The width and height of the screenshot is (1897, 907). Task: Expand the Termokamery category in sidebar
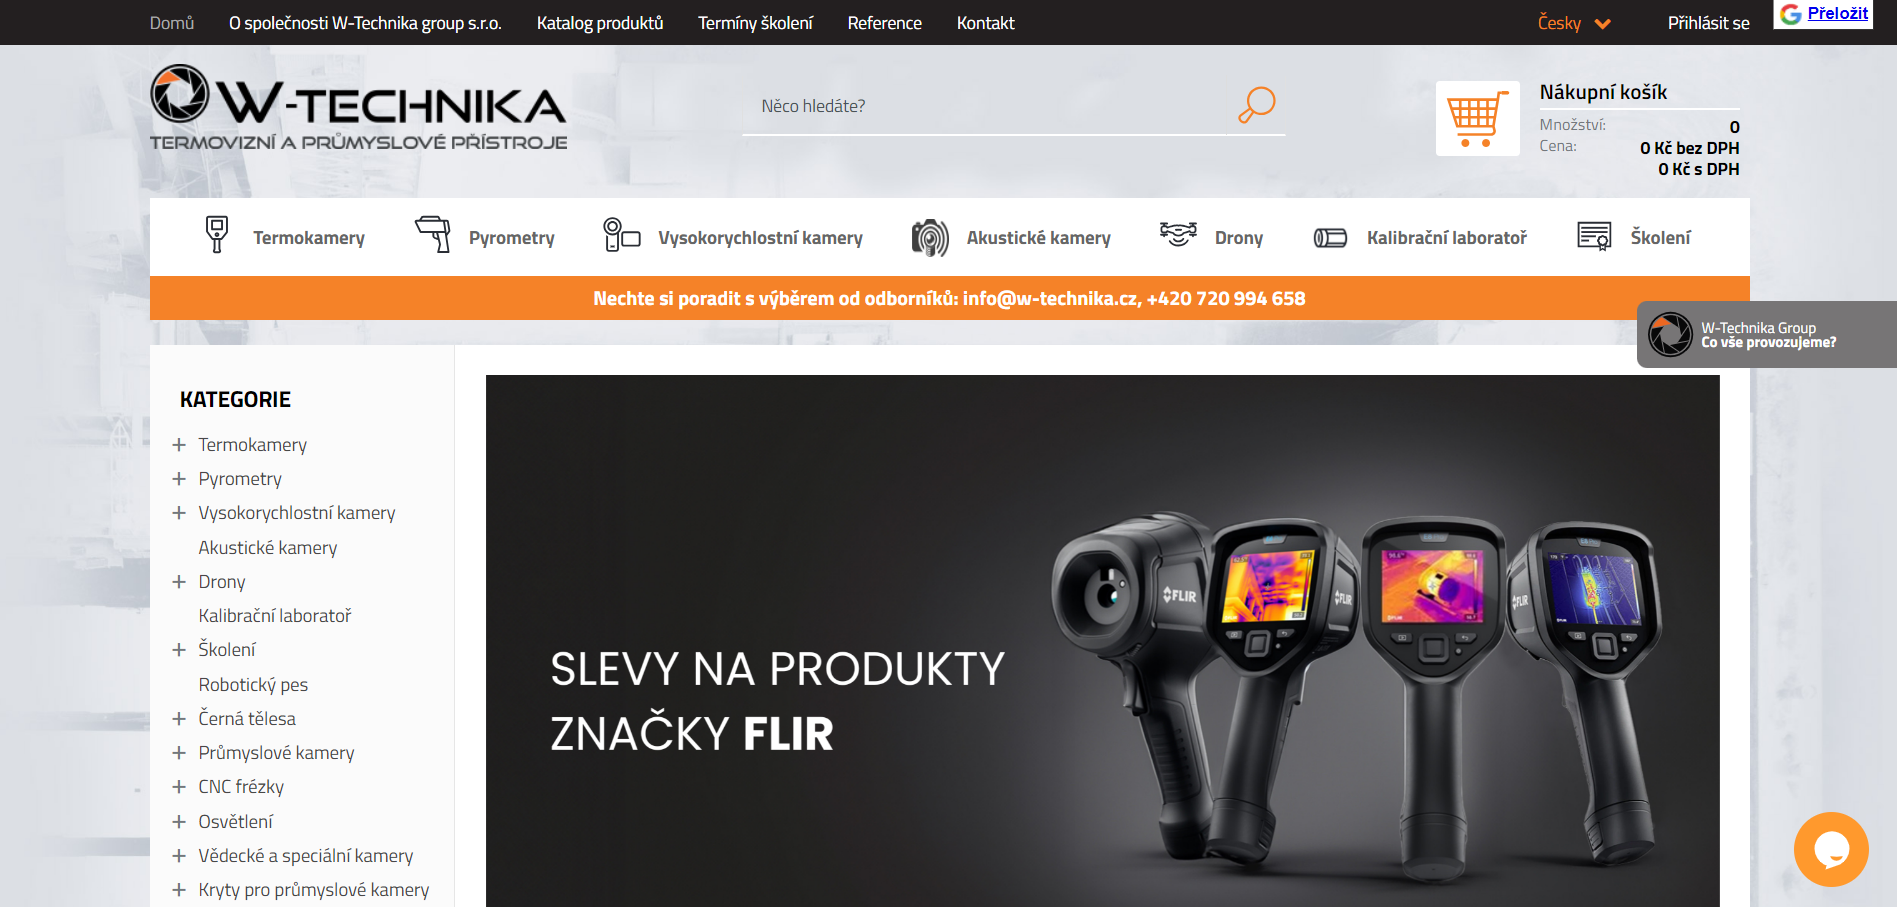(179, 445)
